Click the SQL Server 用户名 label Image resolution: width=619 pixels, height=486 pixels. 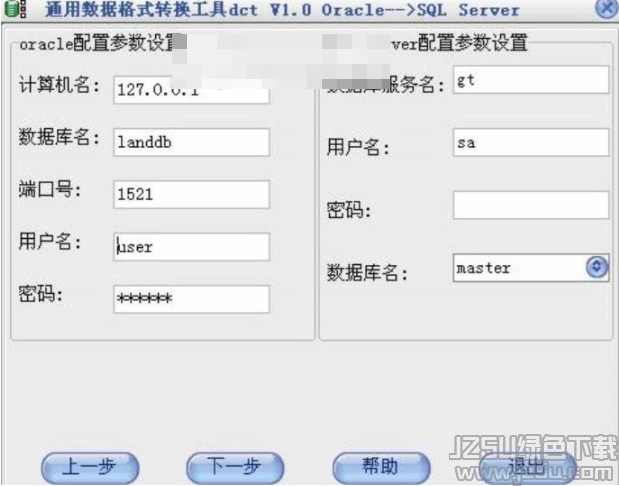coord(358,147)
